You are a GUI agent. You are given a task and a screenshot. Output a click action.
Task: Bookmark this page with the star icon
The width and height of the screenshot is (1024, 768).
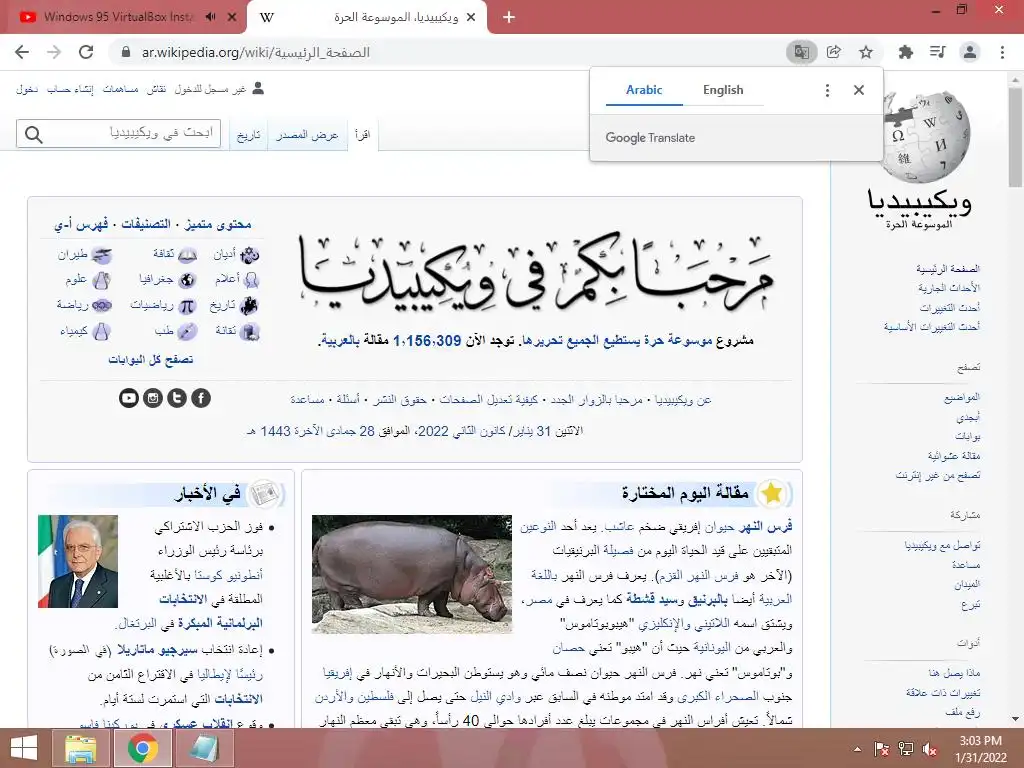pos(866,52)
